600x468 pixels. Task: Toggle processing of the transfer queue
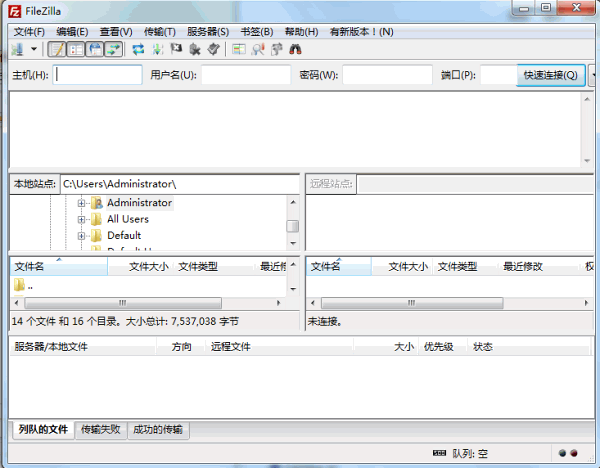[x=157, y=49]
